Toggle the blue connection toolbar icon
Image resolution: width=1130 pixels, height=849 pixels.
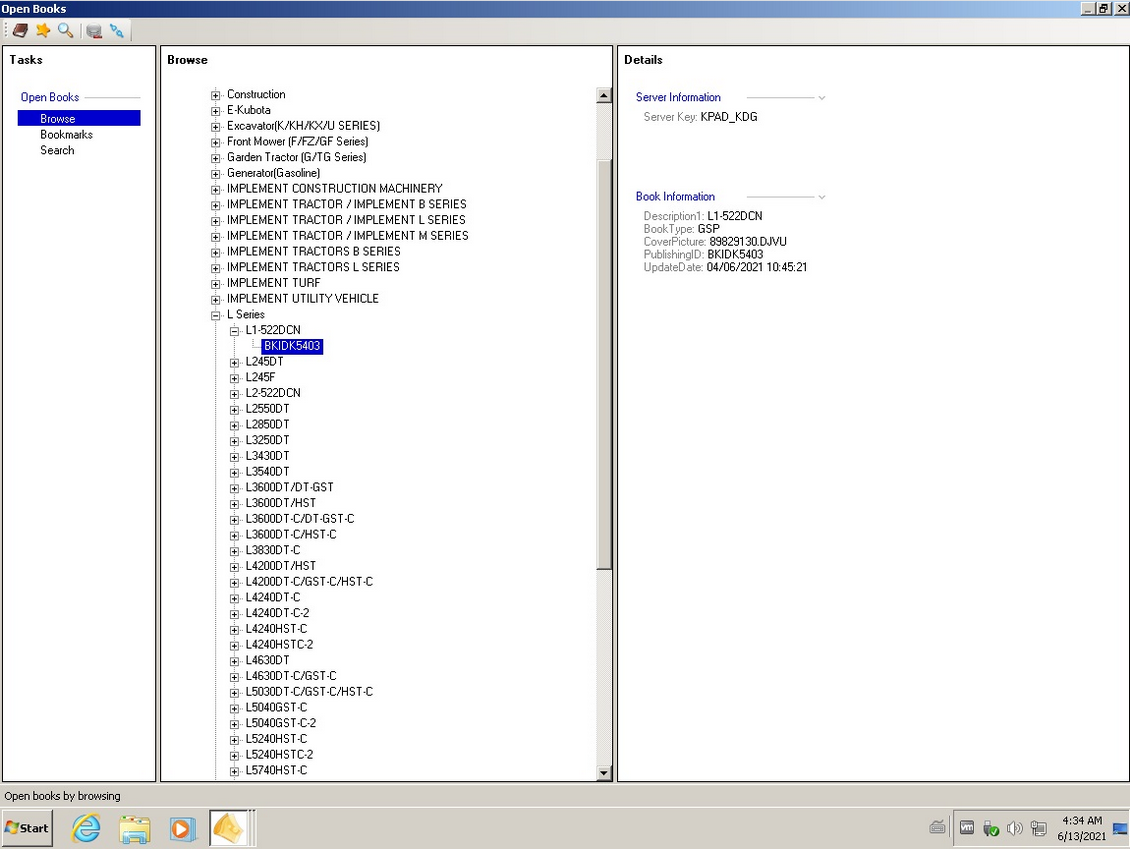coord(116,30)
